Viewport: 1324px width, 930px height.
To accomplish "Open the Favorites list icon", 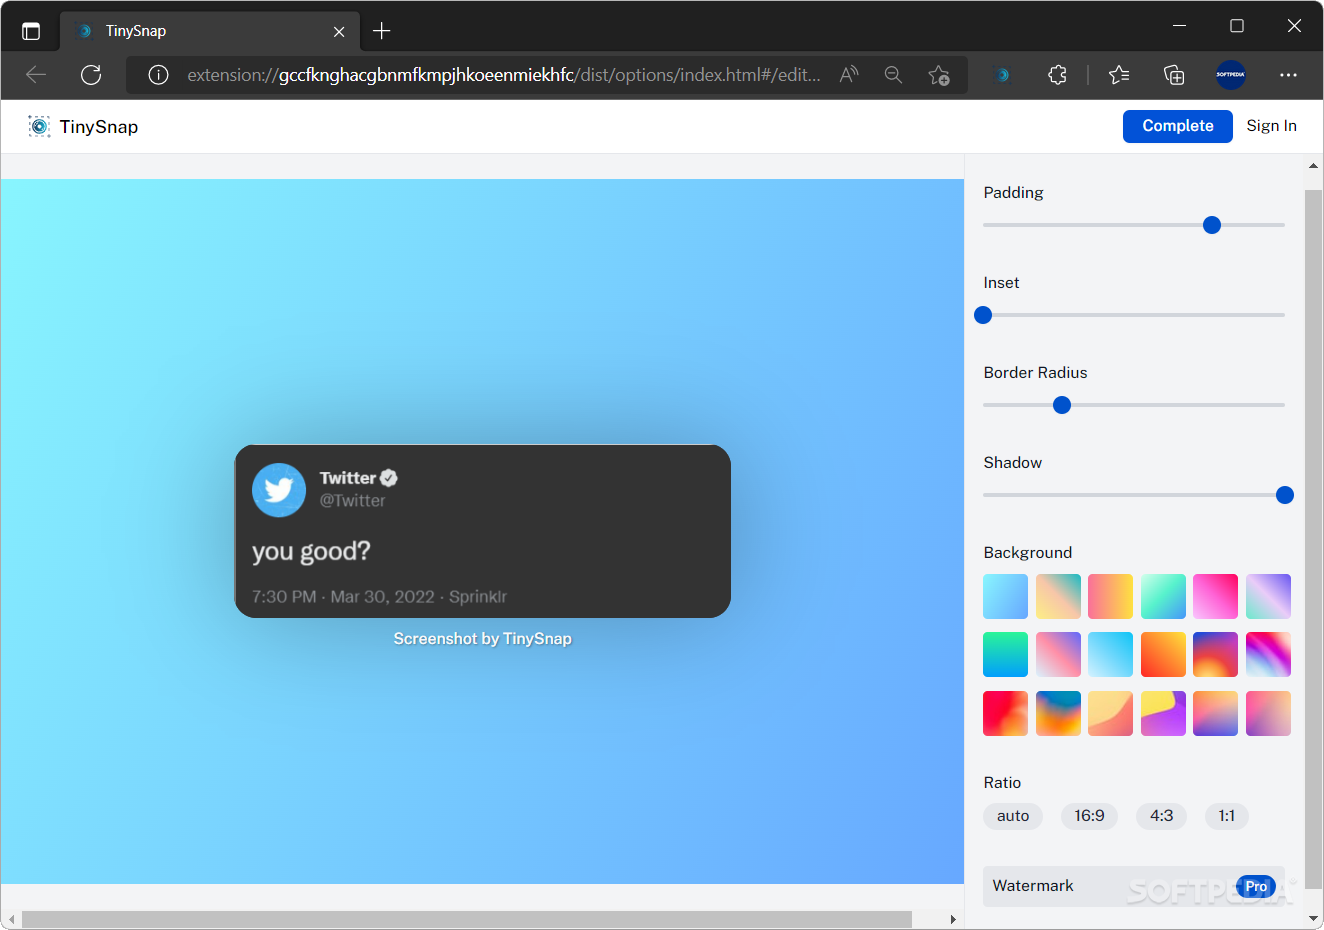I will tap(1119, 75).
